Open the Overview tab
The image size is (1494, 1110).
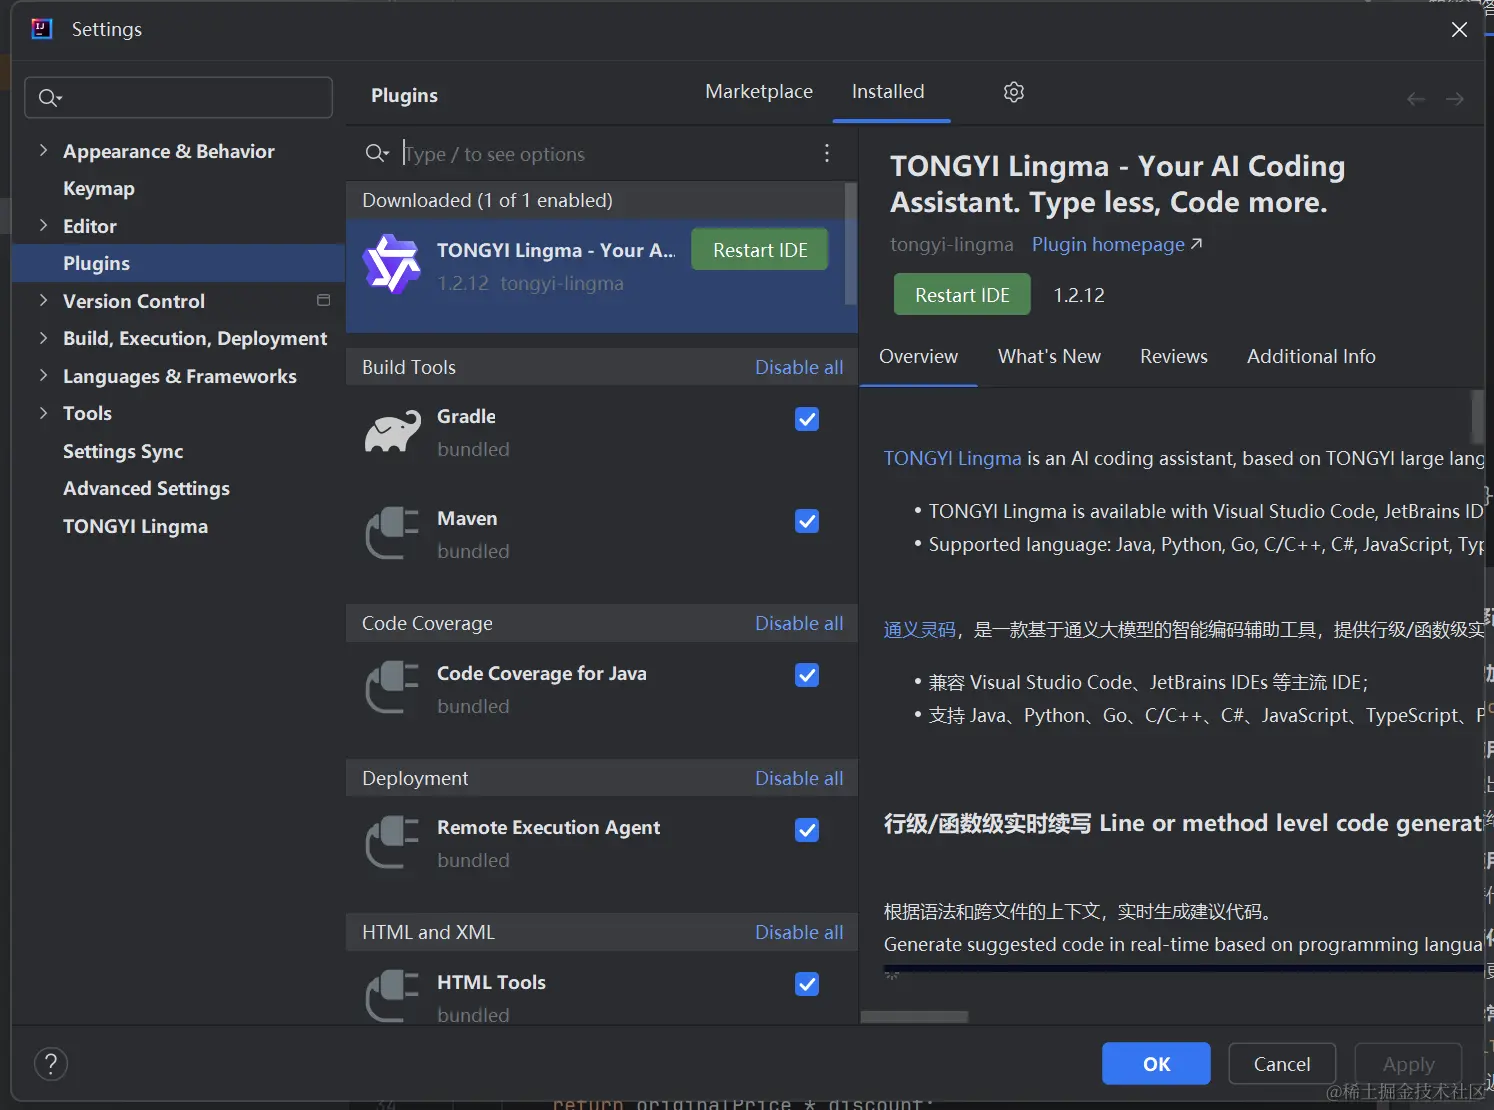pyautogui.click(x=918, y=356)
